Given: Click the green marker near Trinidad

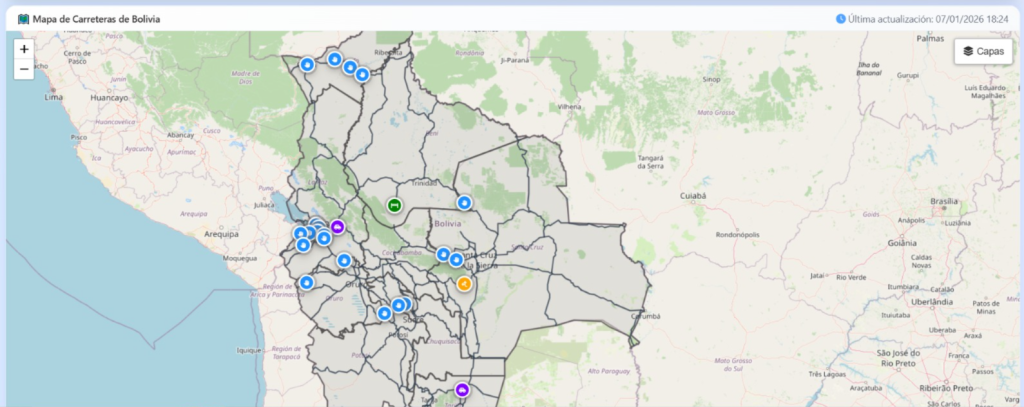Looking at the screenshot, I should pos(394,206).
